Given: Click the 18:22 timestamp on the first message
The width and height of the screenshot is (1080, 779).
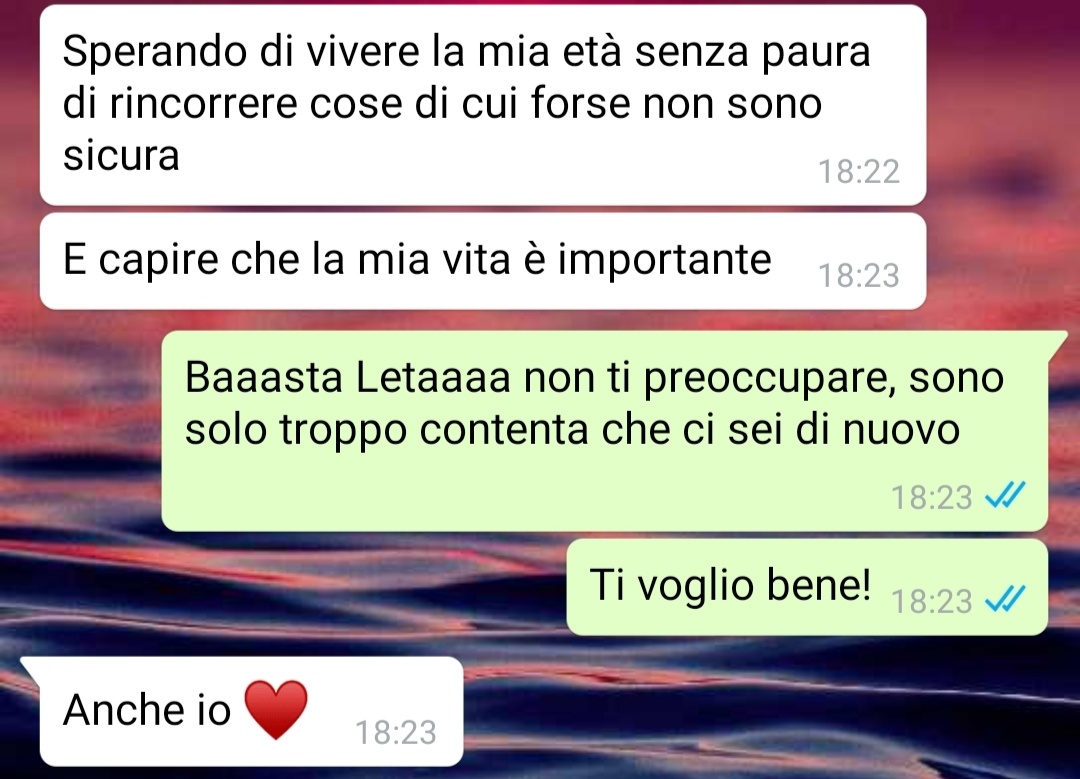Looking at the screenshot, I should click(858, 172).
